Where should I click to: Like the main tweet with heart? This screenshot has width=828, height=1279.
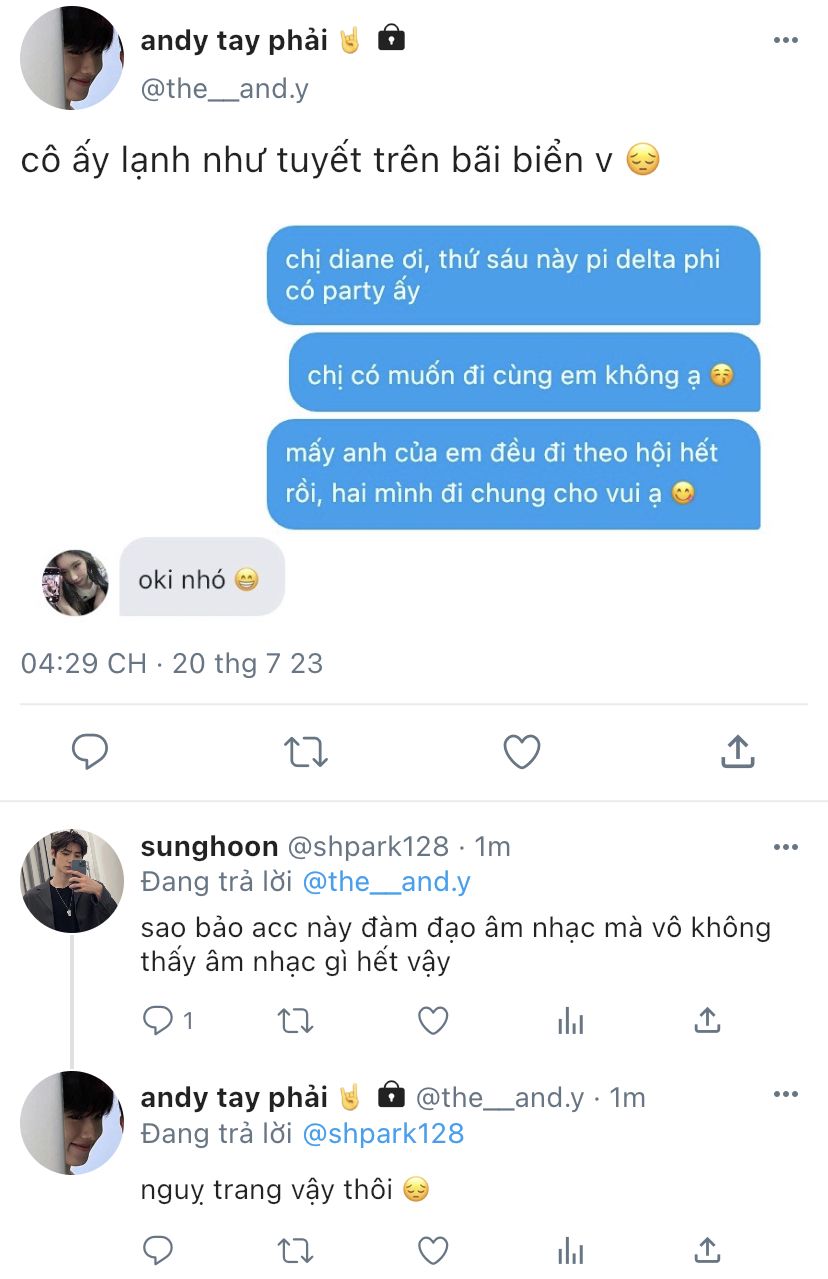coord(521,752)
